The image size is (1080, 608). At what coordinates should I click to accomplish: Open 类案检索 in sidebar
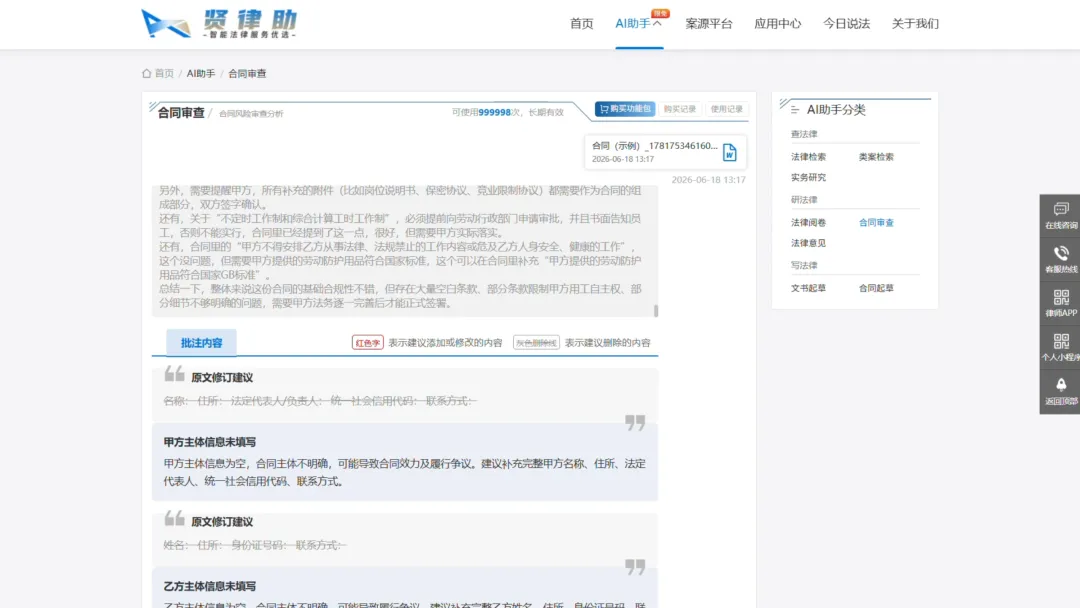click(x=876, y=157)
